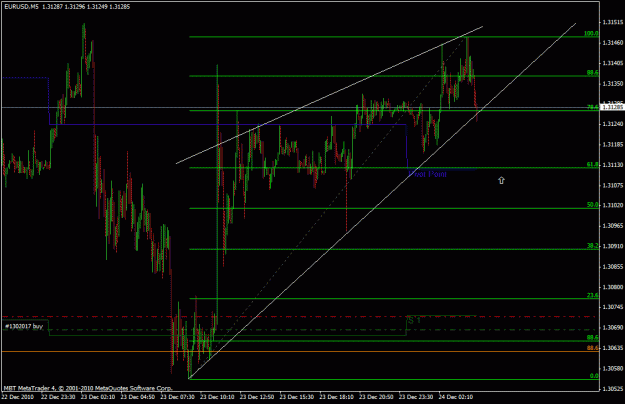Viewport: 625px width, 404px height.
Task: Click price axis label 1.31515
Action: (613, 22)
